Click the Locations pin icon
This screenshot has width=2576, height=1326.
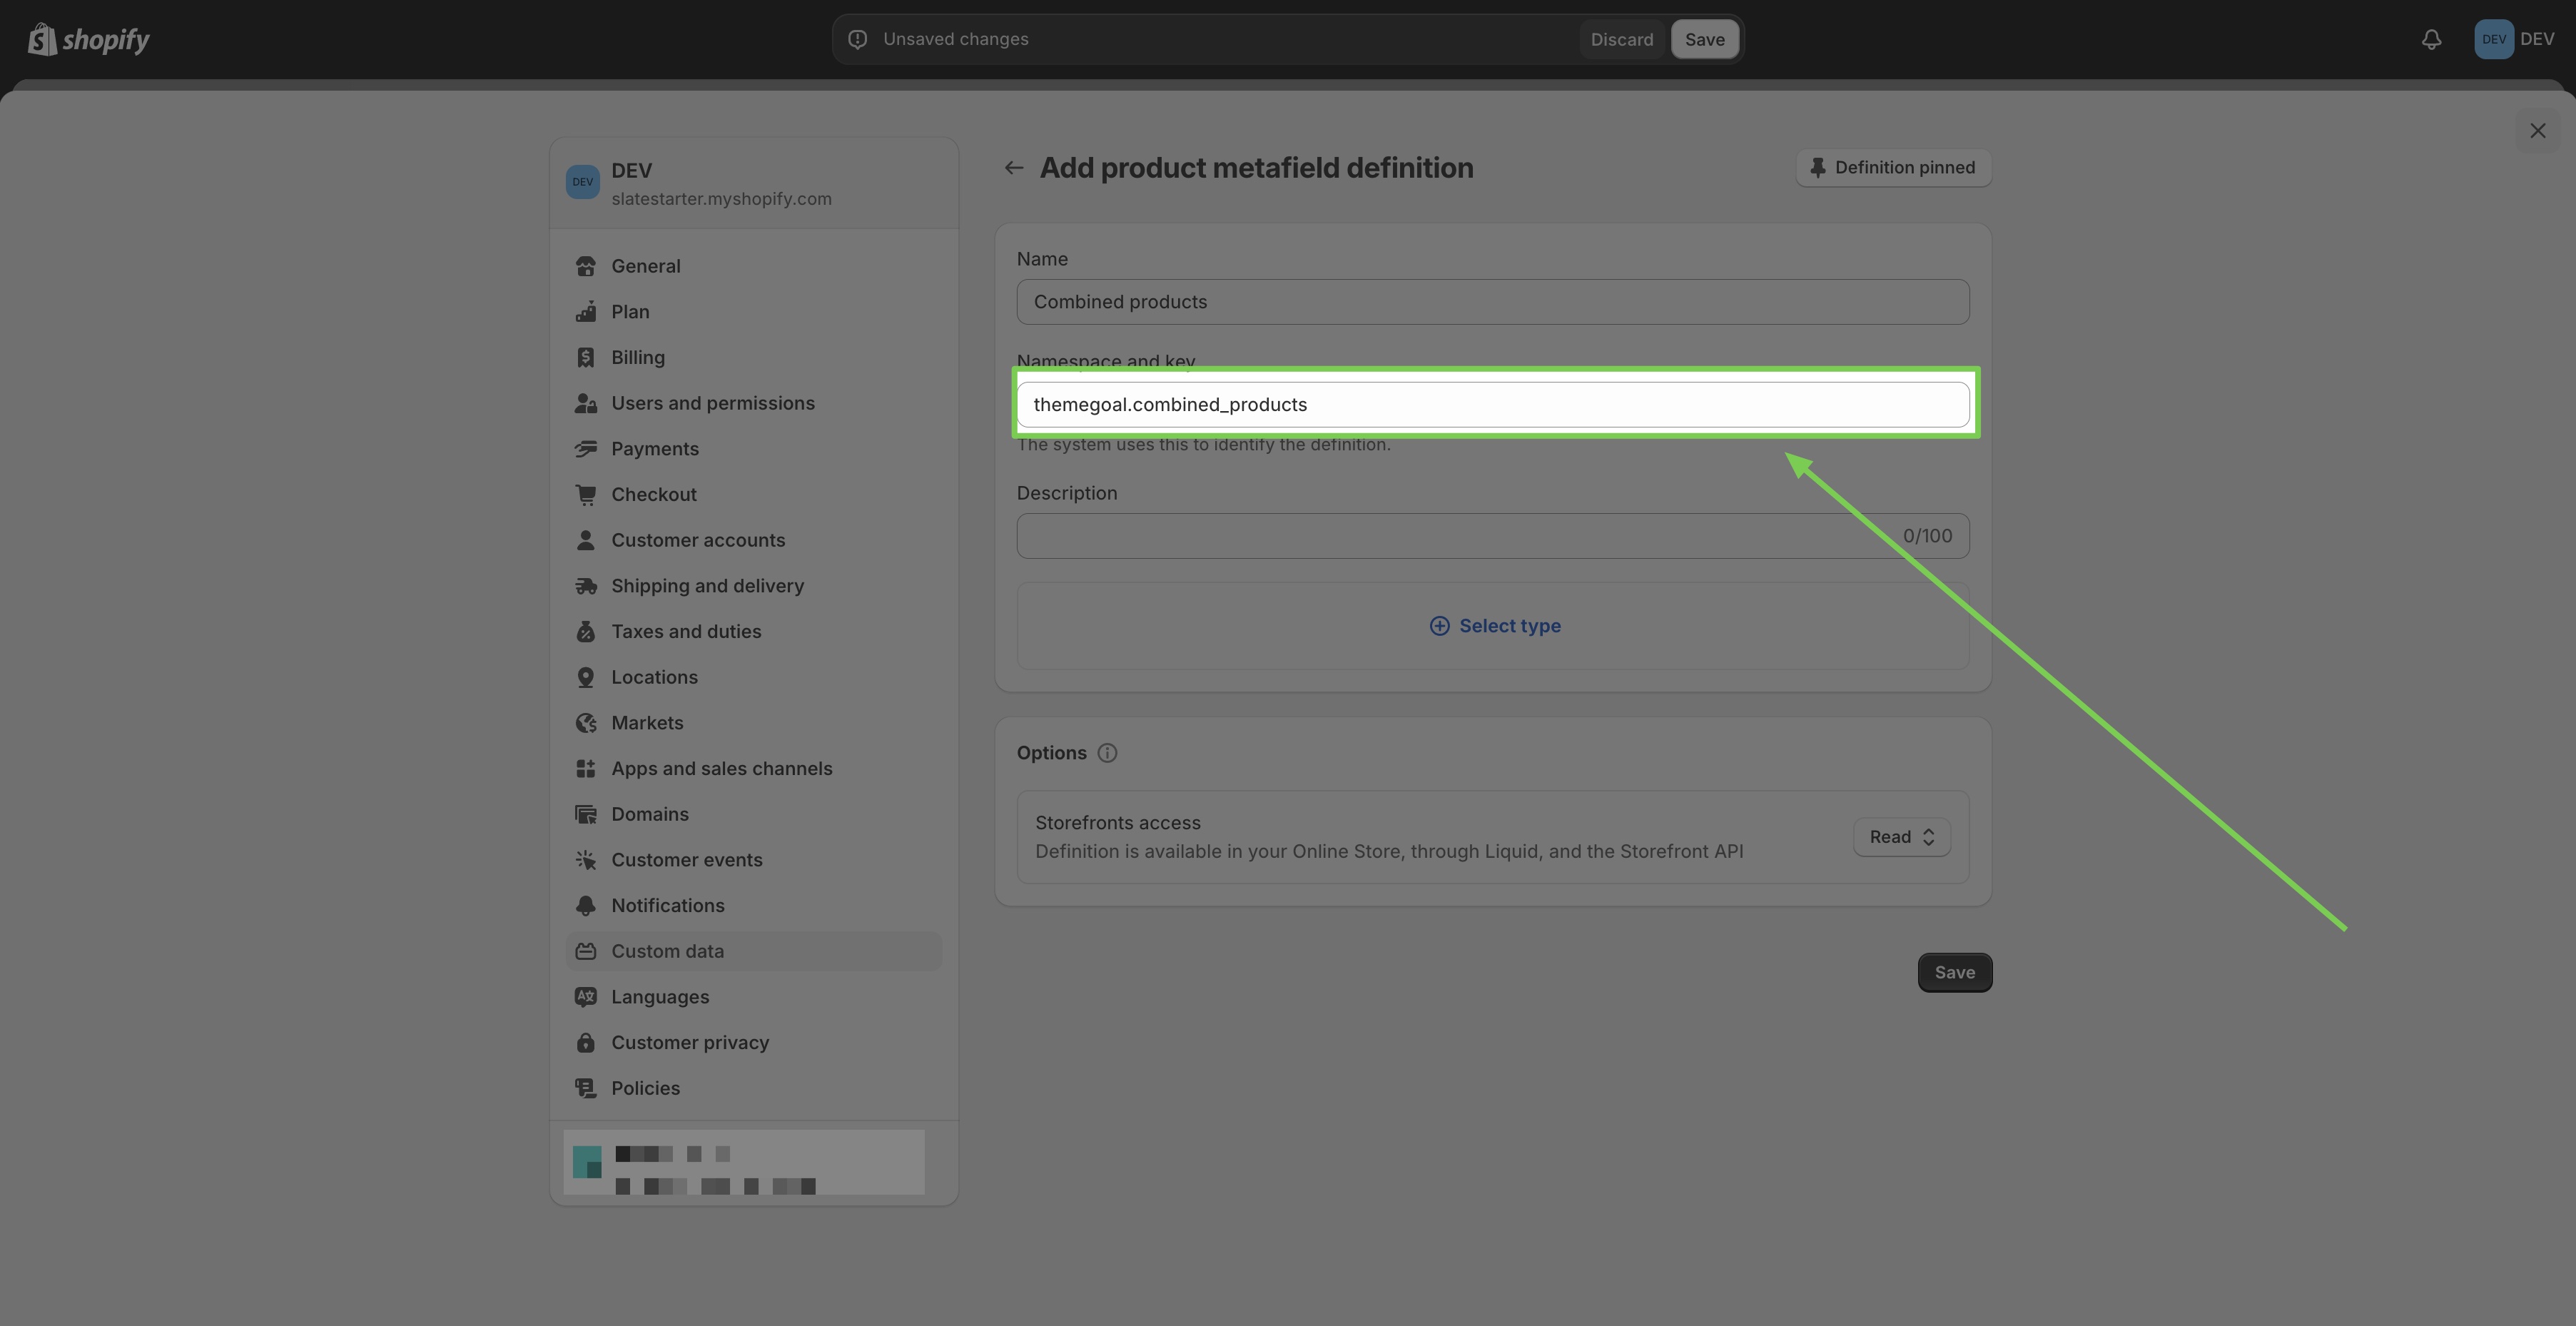(x=586, y=677)
